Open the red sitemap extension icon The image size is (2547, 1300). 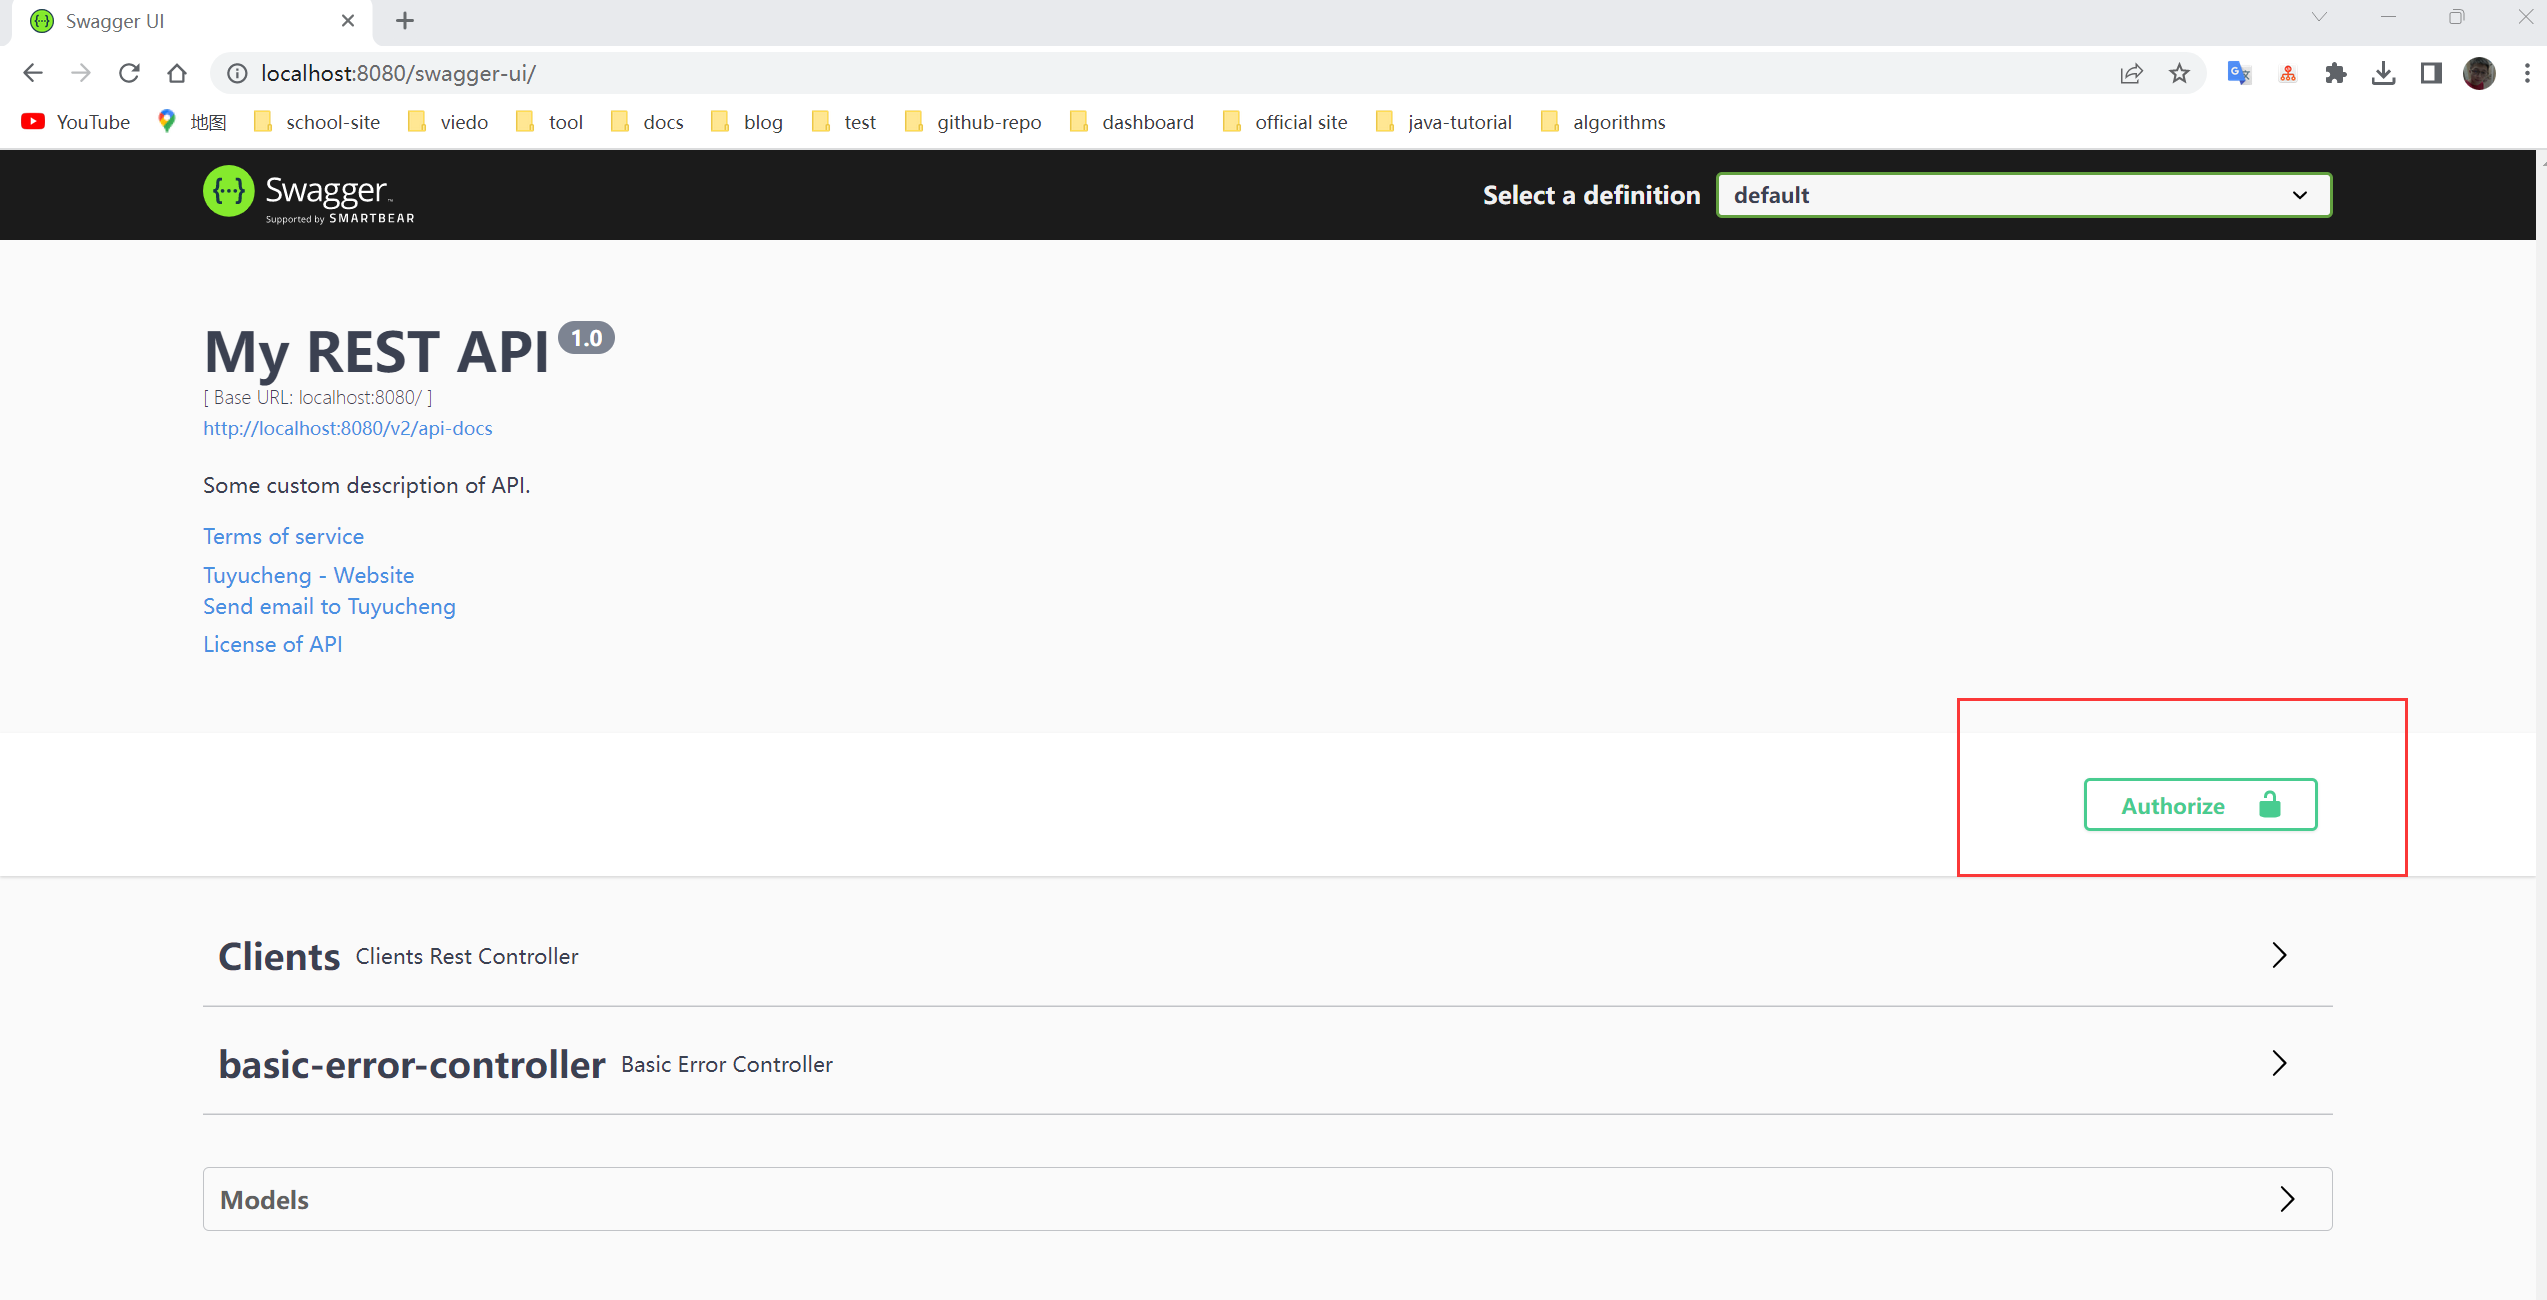point(2287,73)
